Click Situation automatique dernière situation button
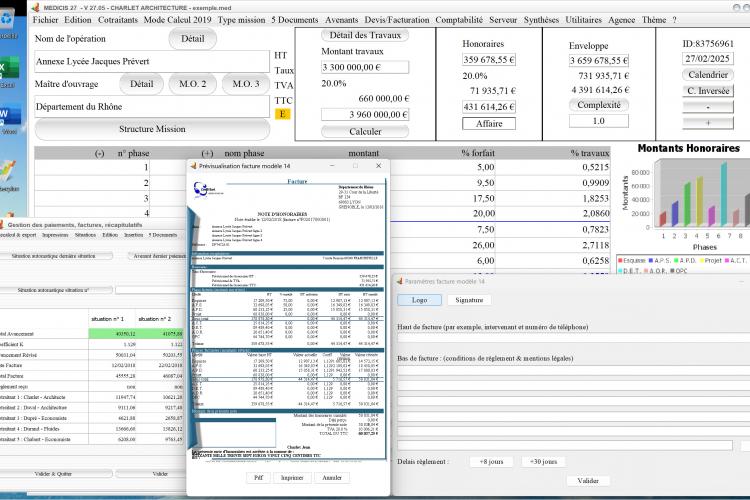The height and width of the screenshot is (500, 750). point(53,256)
